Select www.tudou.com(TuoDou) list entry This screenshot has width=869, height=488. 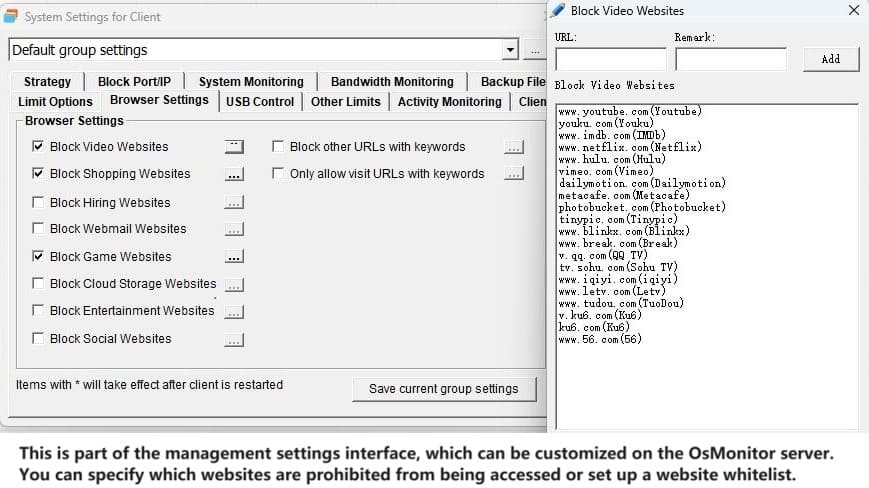(621, 304)
